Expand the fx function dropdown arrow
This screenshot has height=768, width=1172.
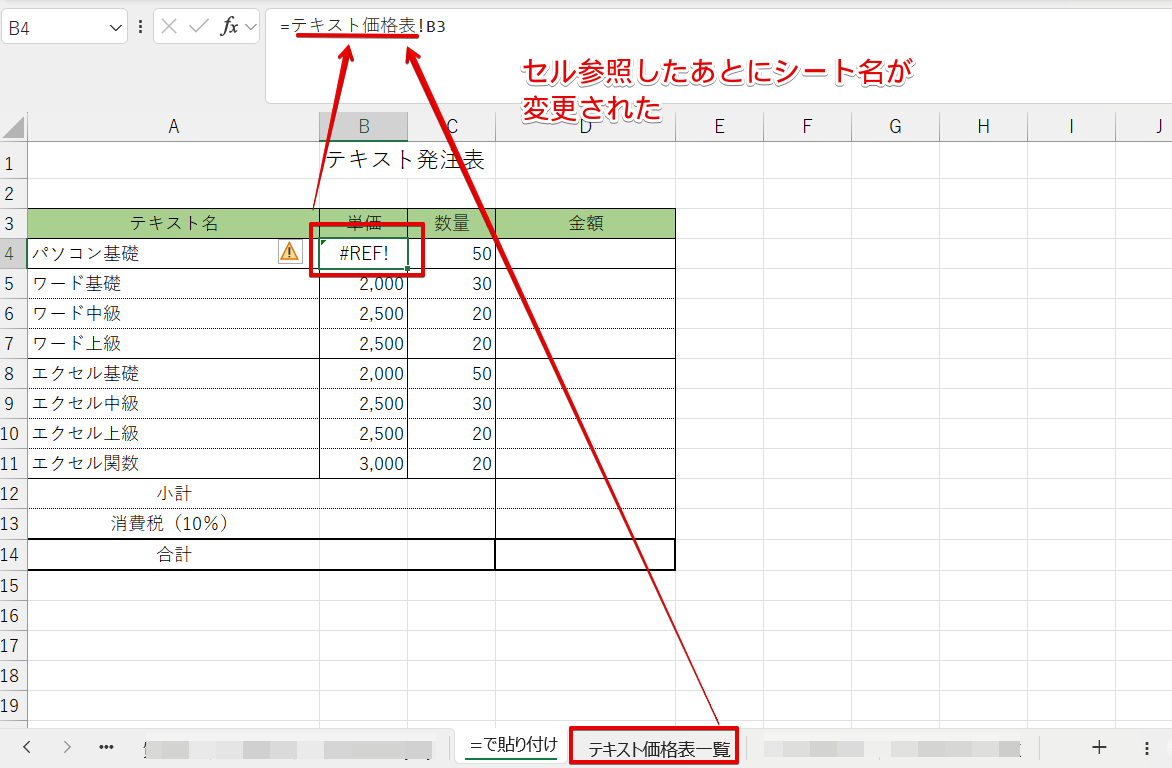[x=250, y=27]
